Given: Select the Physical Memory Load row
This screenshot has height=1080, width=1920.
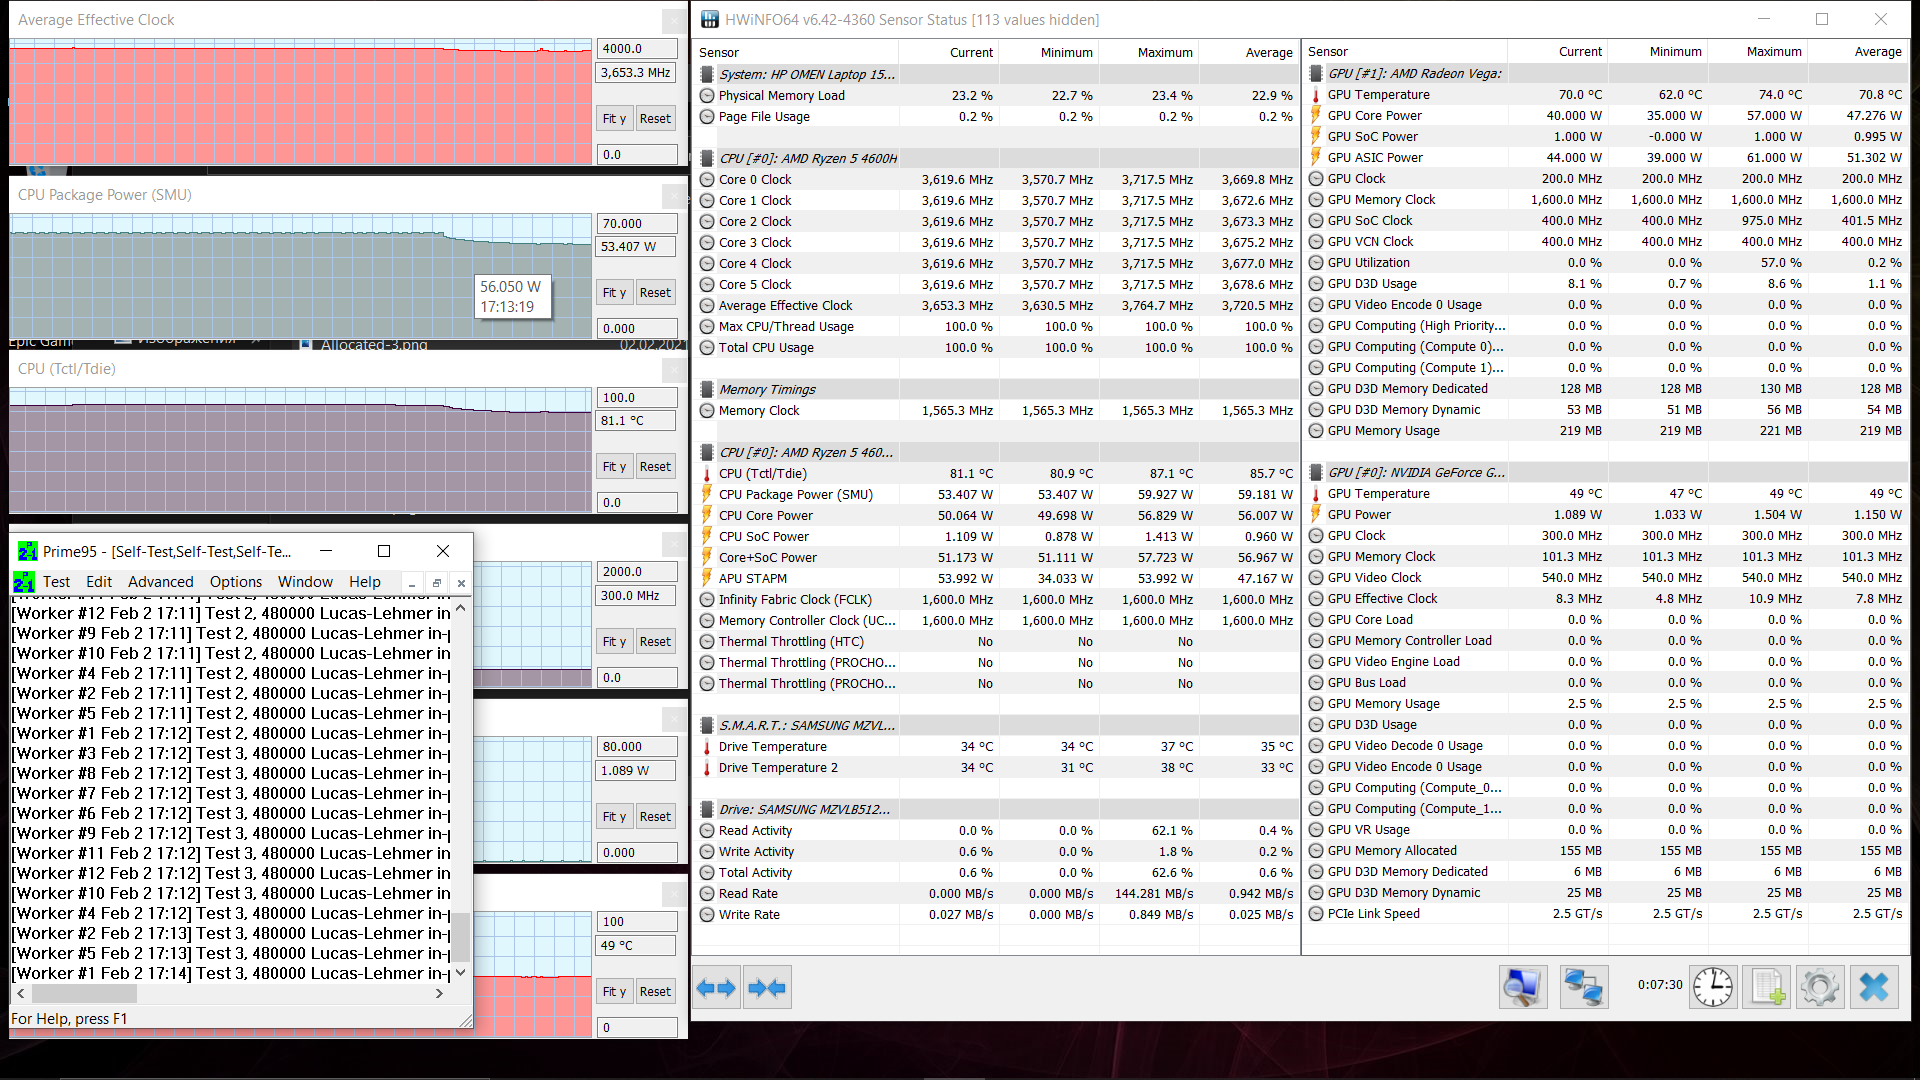Looking at the screenshot, I should click(997, 96).
